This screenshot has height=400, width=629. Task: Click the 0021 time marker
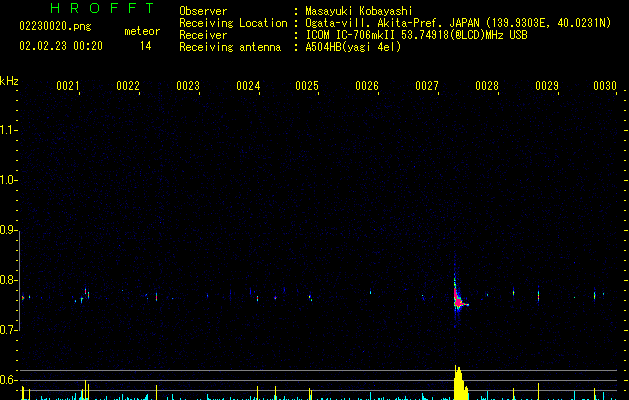(x=67, y=86)
